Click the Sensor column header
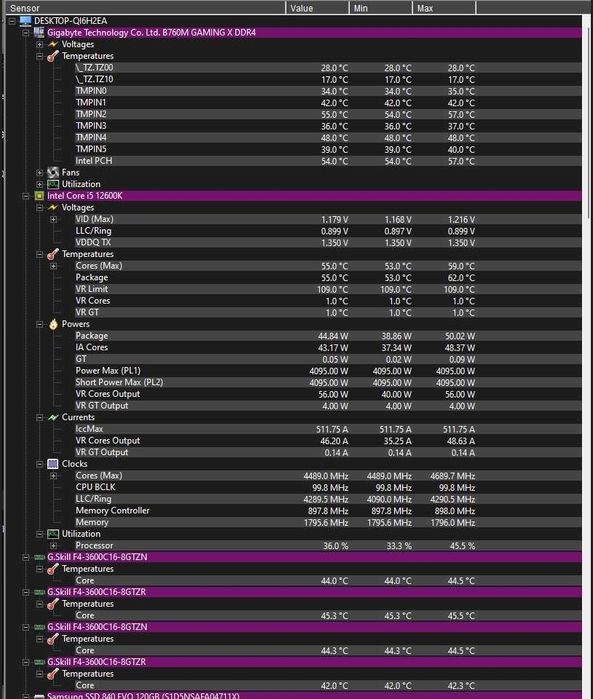This screenshot has height=699, width=593. click(x=145, y=8)
